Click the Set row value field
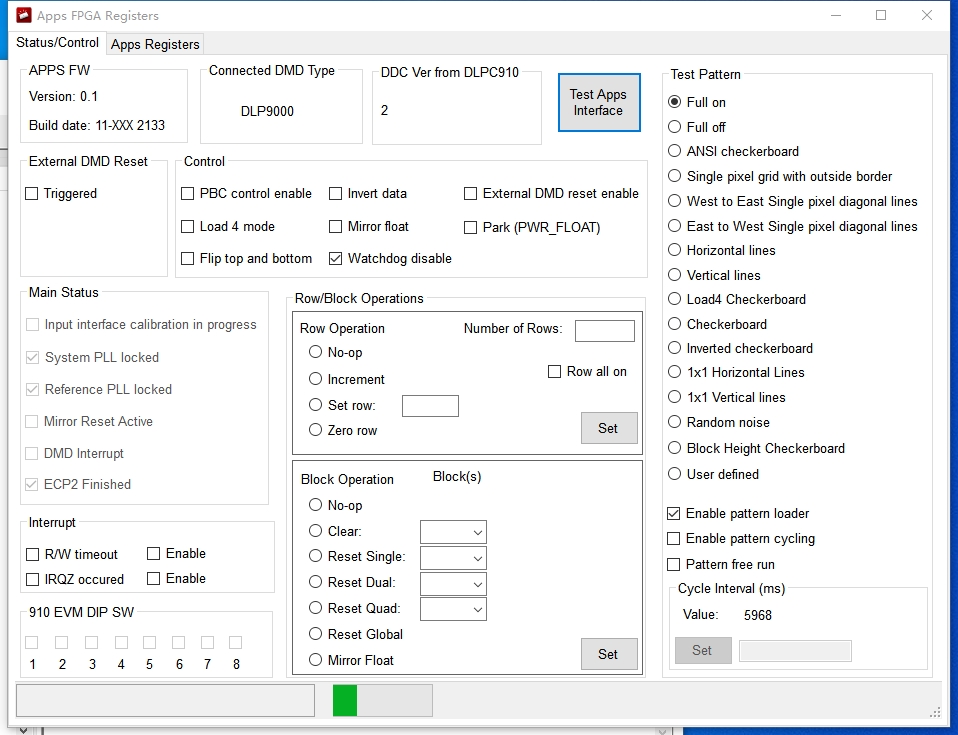Image resolution: width=958 pixels, height=735 pixels. click(x=430, y=406)
